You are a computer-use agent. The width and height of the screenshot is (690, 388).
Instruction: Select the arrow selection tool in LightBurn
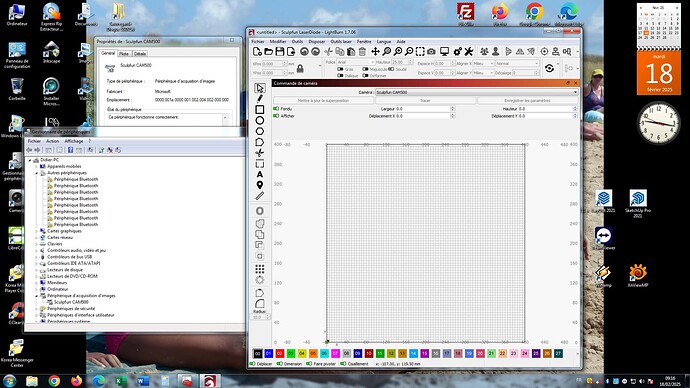coord(260,88)
